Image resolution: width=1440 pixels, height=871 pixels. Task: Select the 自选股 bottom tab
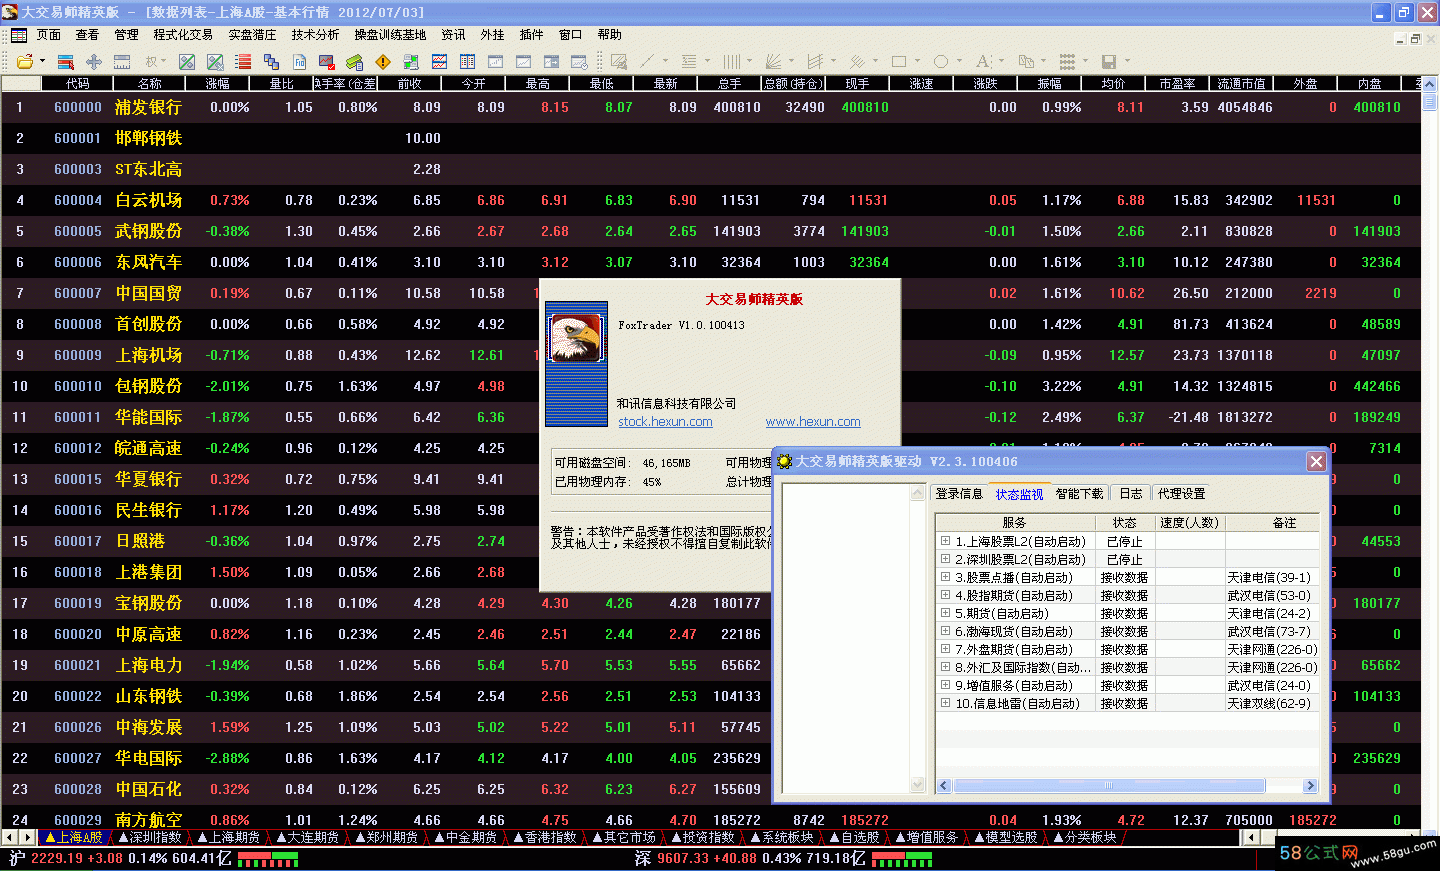(854, 837)
